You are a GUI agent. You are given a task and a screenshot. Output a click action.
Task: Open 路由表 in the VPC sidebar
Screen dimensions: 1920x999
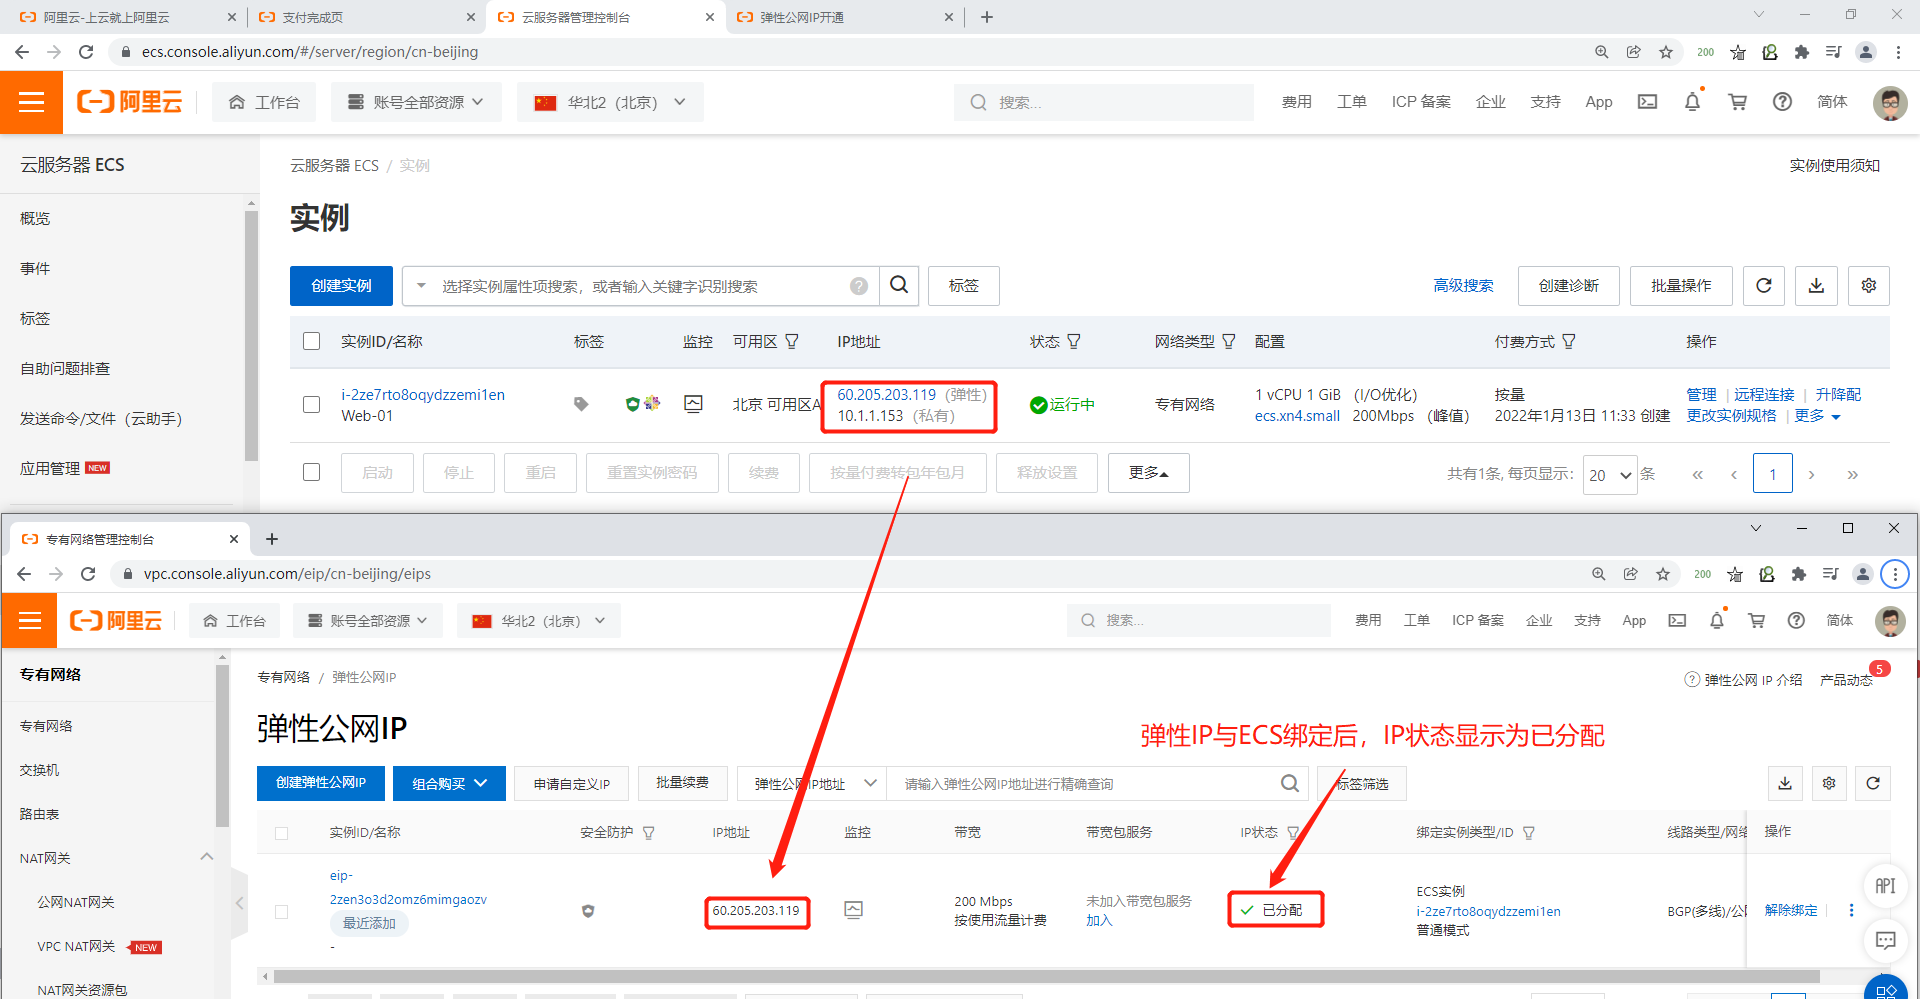[39, 814]
